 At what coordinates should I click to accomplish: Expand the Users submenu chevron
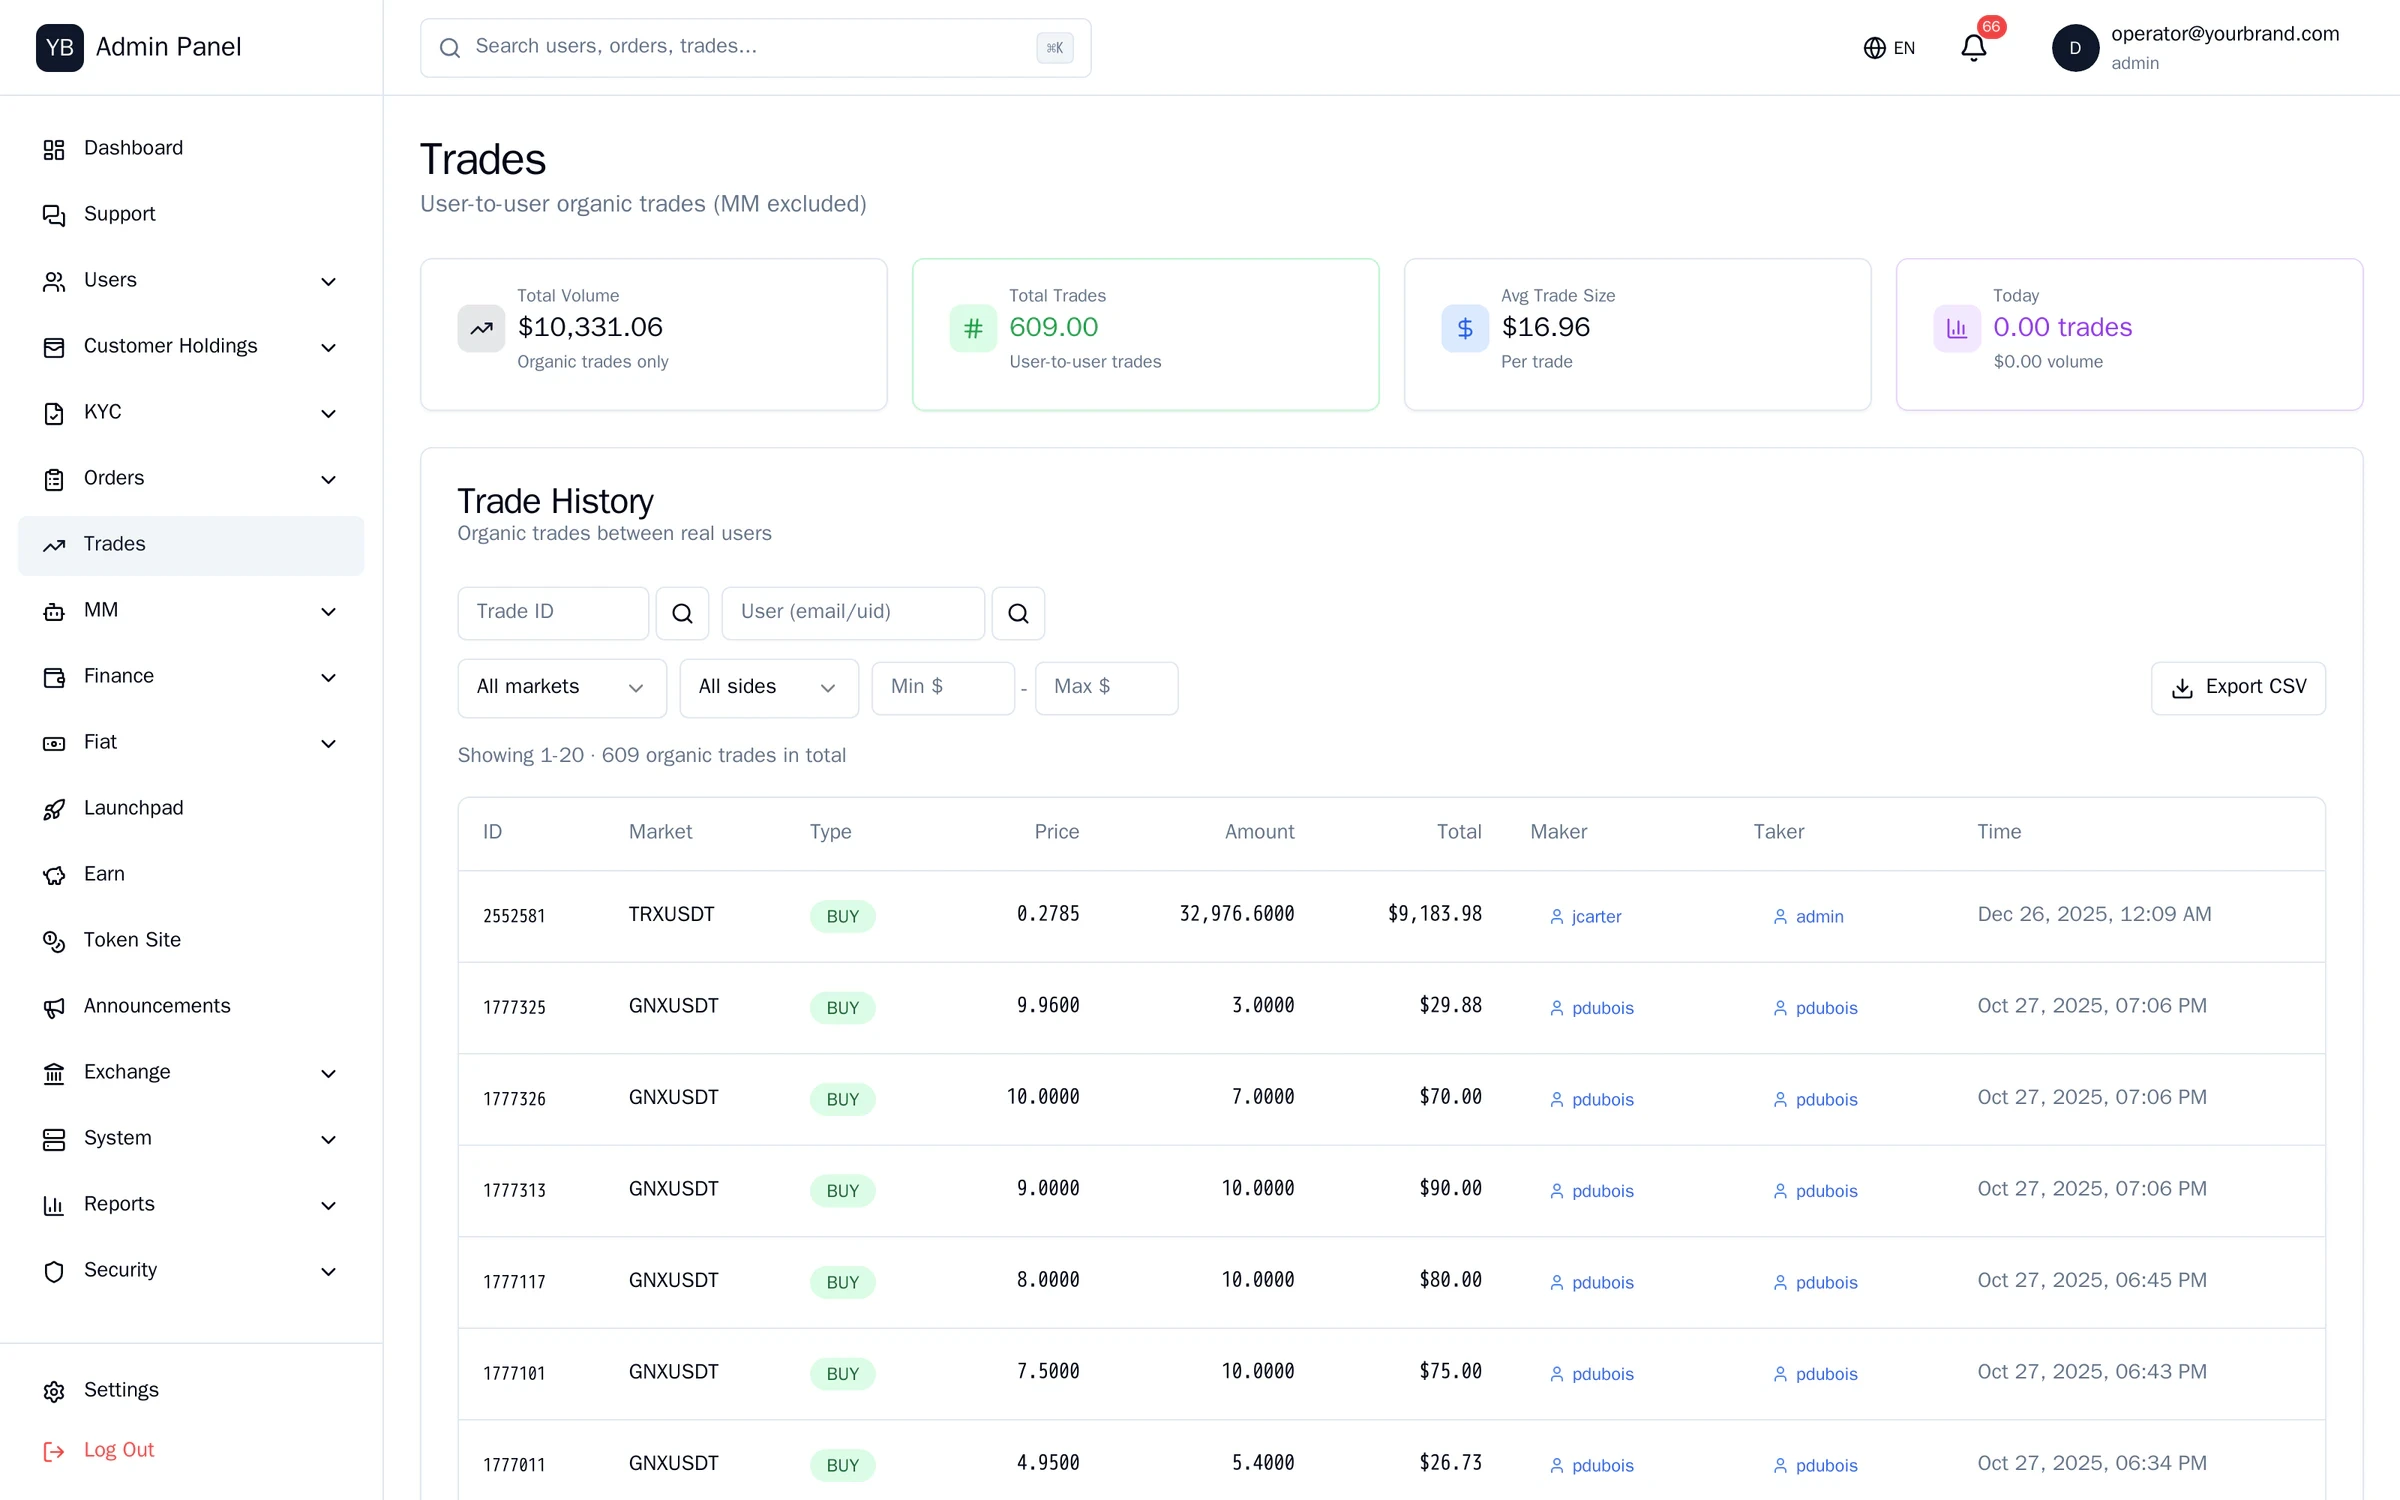[328, 281]
